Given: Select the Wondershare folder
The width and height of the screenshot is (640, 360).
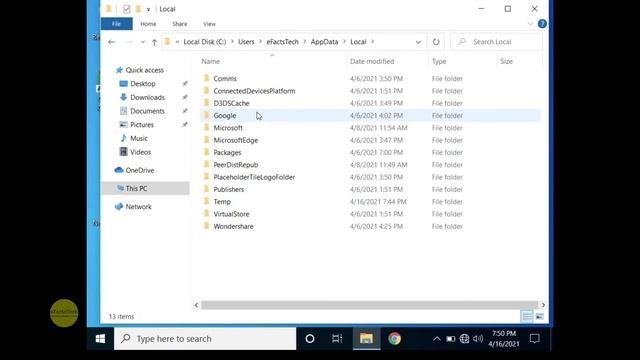Looking at the screenshot, I should (x=233, y=226).
